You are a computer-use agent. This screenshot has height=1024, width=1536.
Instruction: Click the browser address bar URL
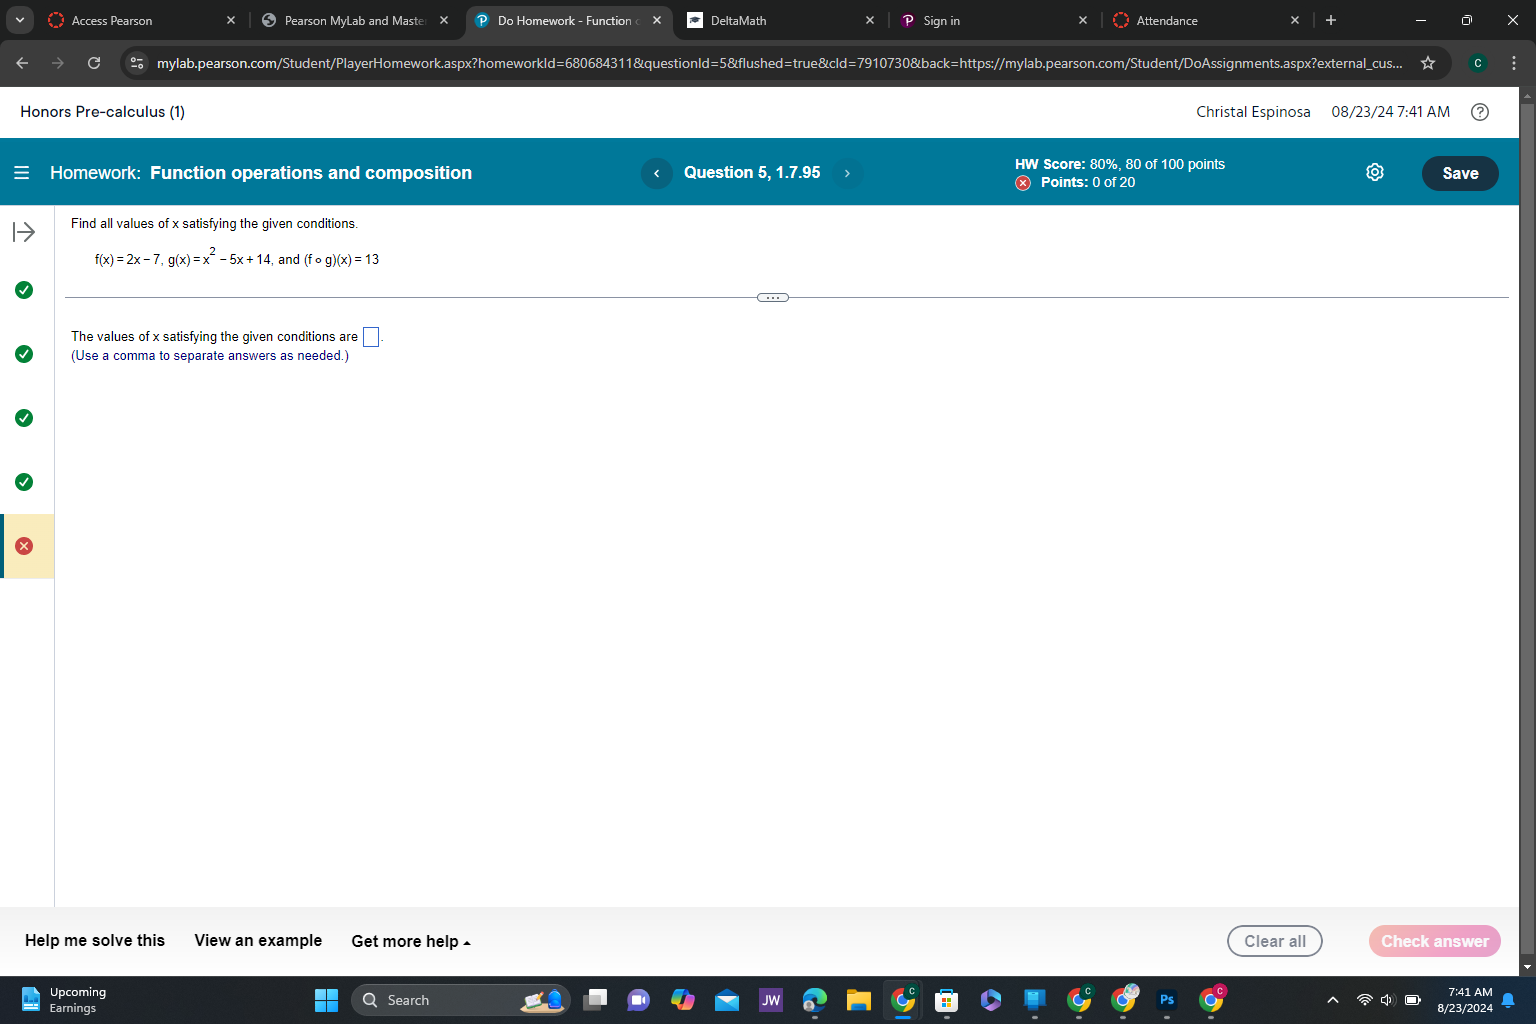coord(780,63)
